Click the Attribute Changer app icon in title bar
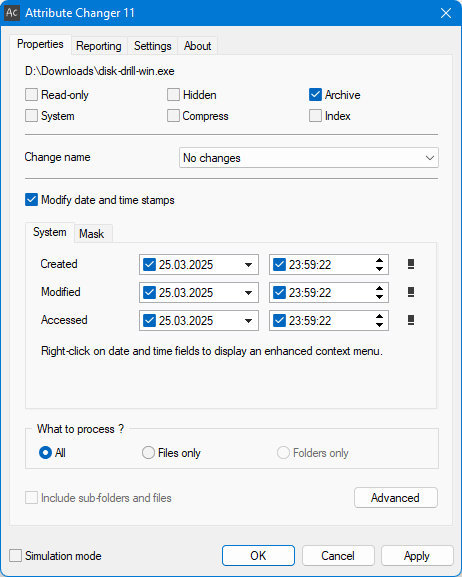The height and width of the screenshot is (577, 462). pos(11,13)
